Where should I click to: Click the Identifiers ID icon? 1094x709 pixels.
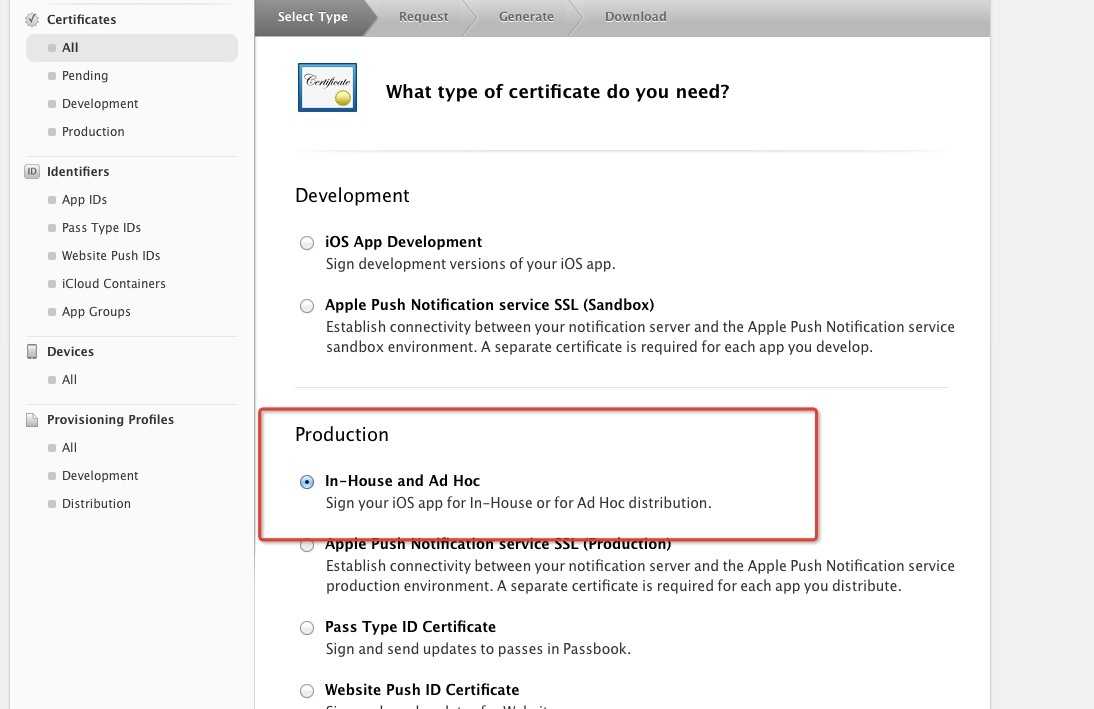click(32, 172)
